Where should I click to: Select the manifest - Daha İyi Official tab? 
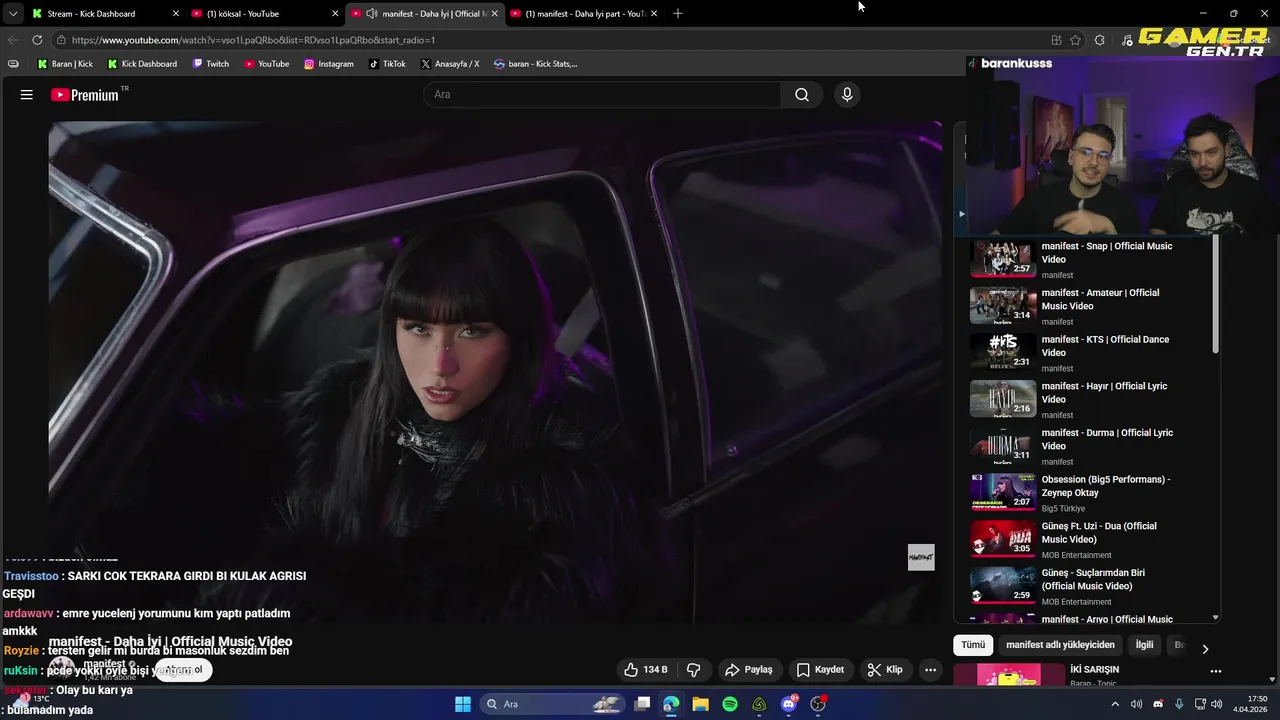point(425,13)
